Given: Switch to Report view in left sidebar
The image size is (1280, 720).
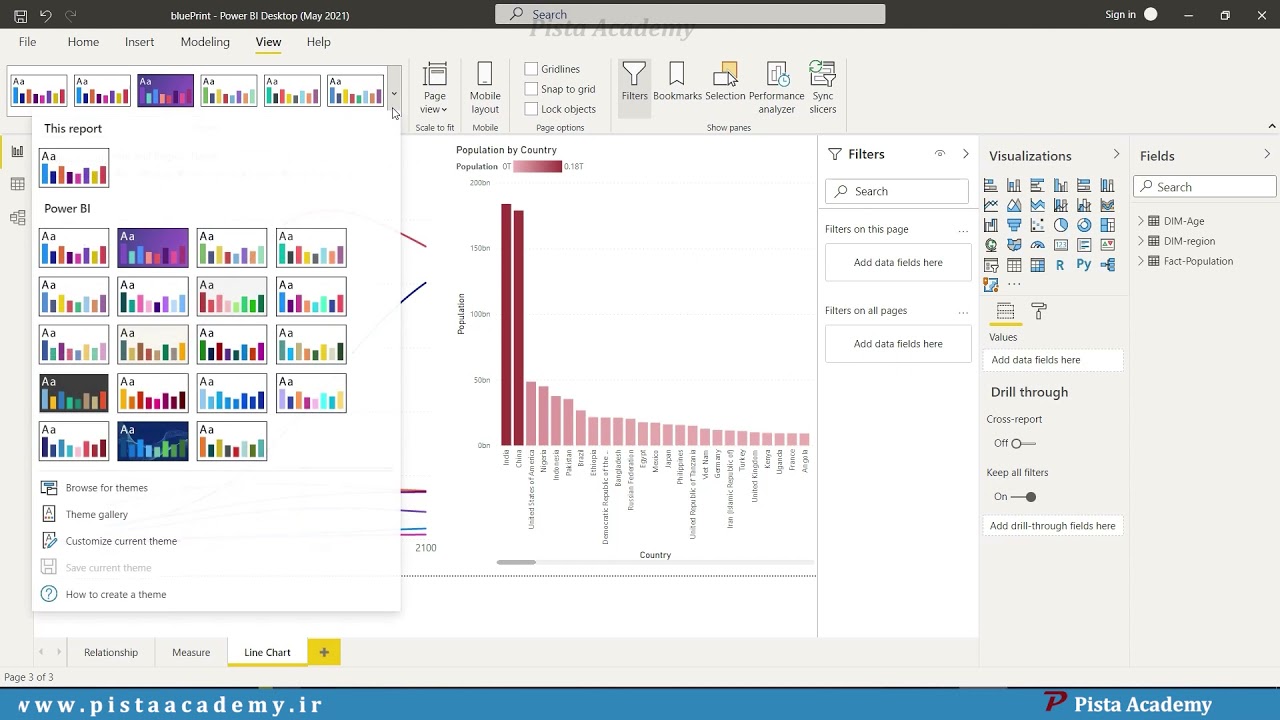Looking at the screenshot, I should (17, 152).
